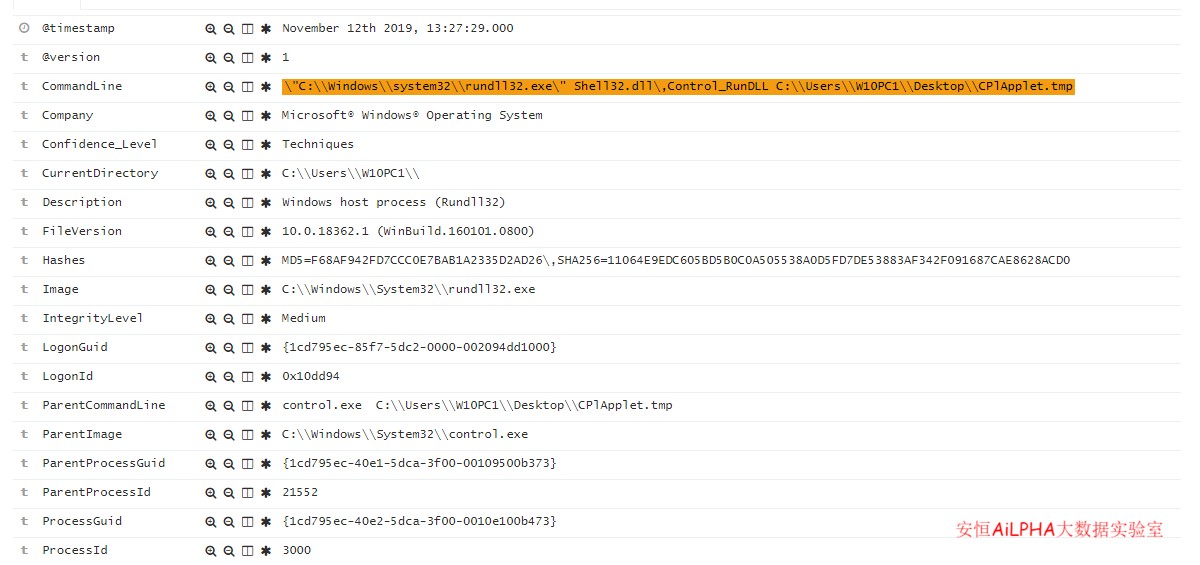The width and height of the screenshot is (1200, 565).
Task: Select the ParentProcessGuid field name
Action: (x=103, y=464)
